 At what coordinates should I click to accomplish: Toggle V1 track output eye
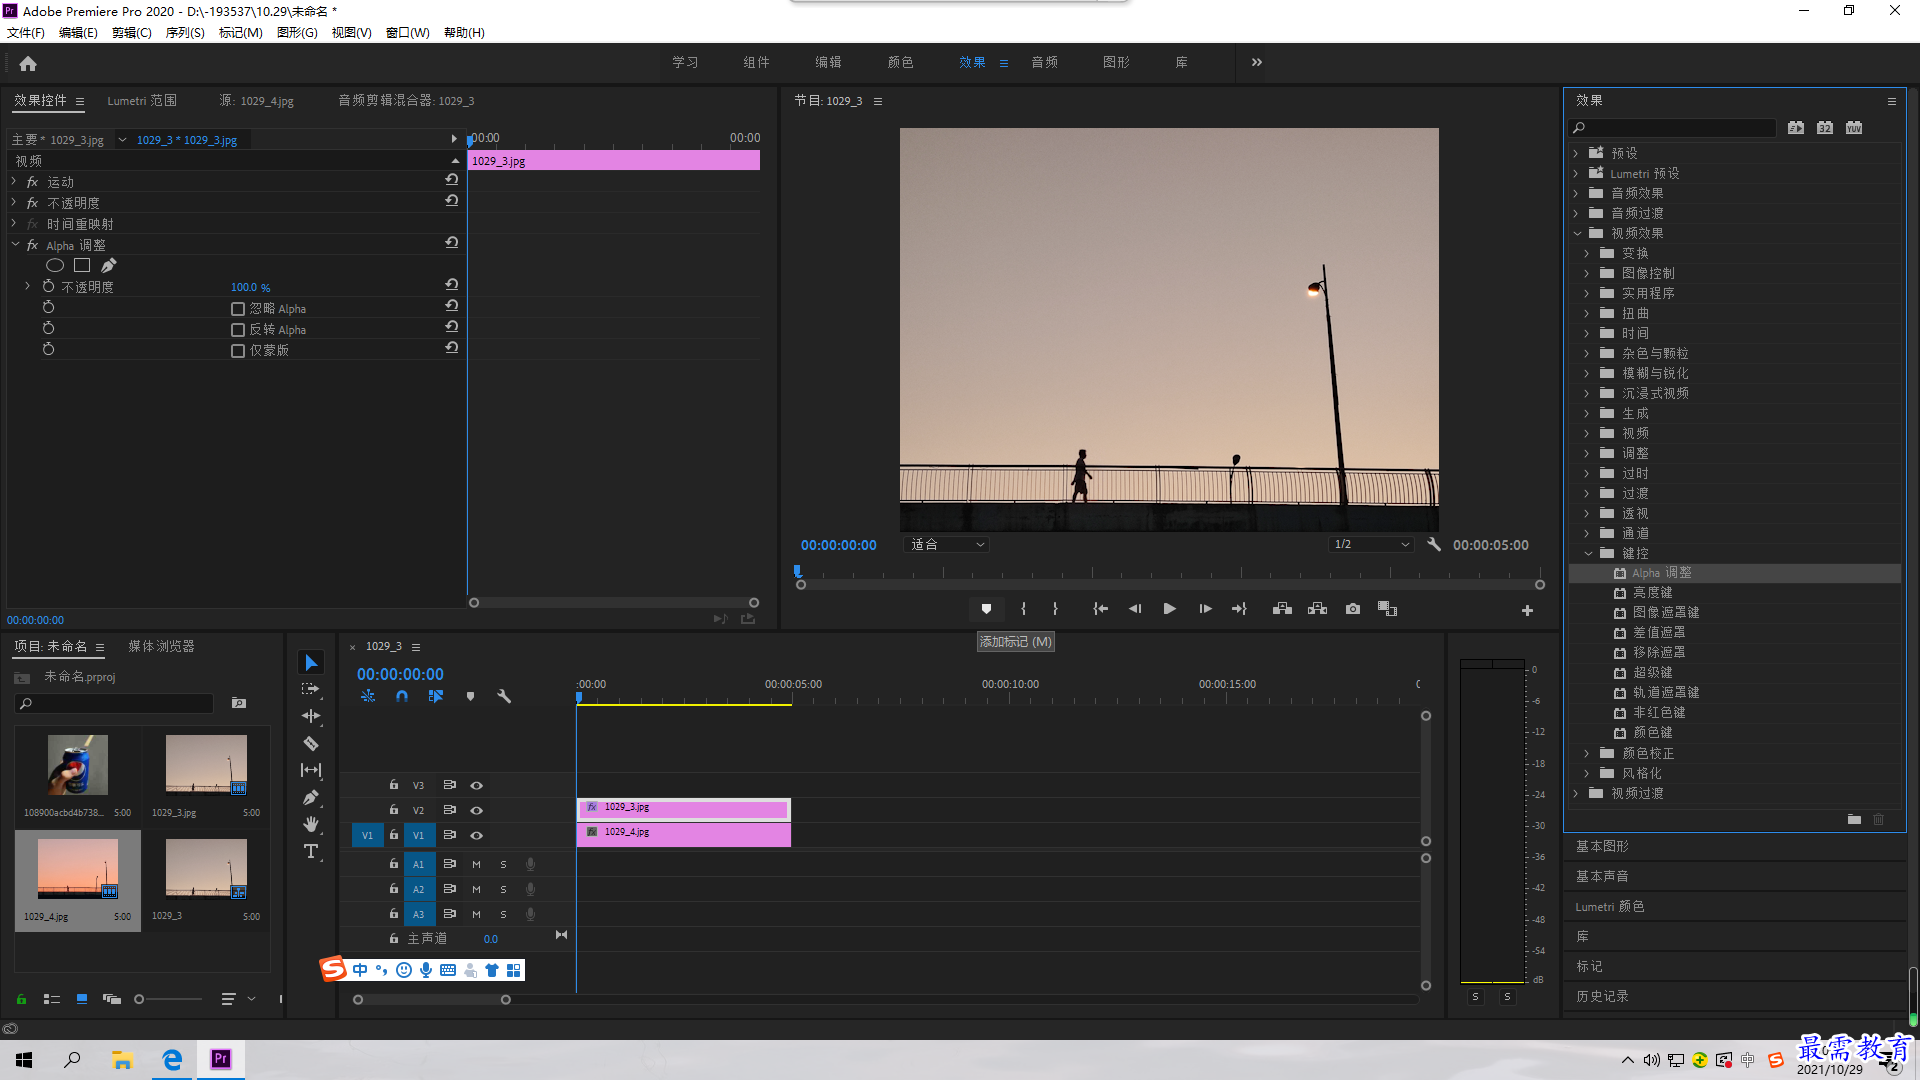[477, 836]
